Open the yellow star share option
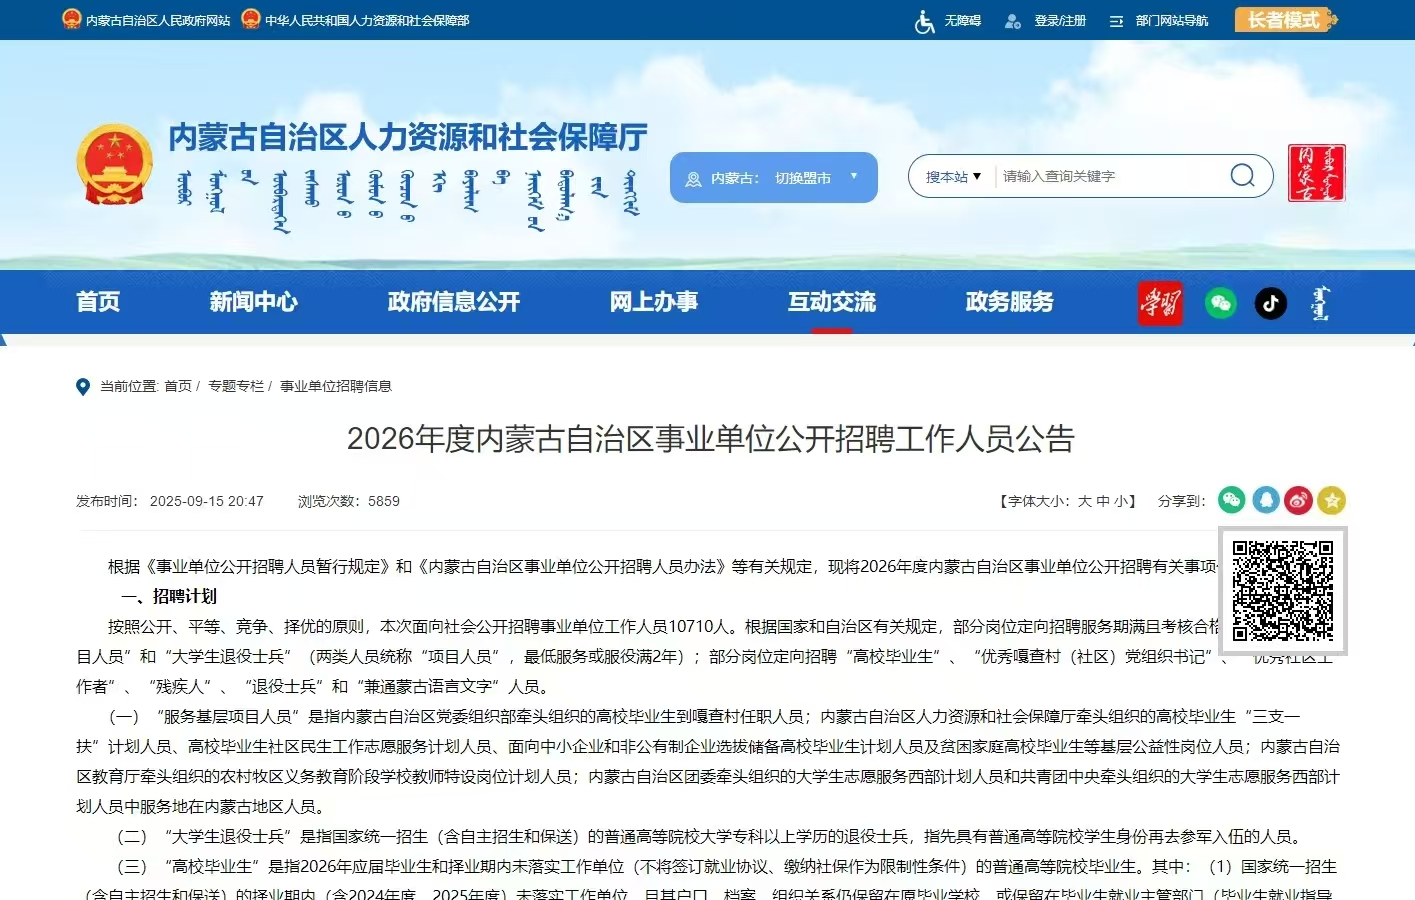Screen dimensions: 1415x900 pyautogui.click(x=1332, y=500)
